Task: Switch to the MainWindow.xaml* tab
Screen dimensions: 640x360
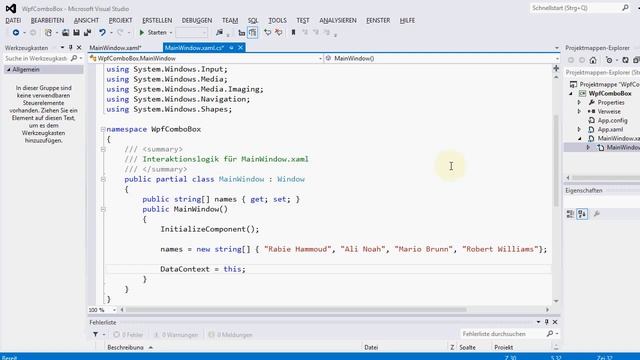Action: [x=116, y=48]
